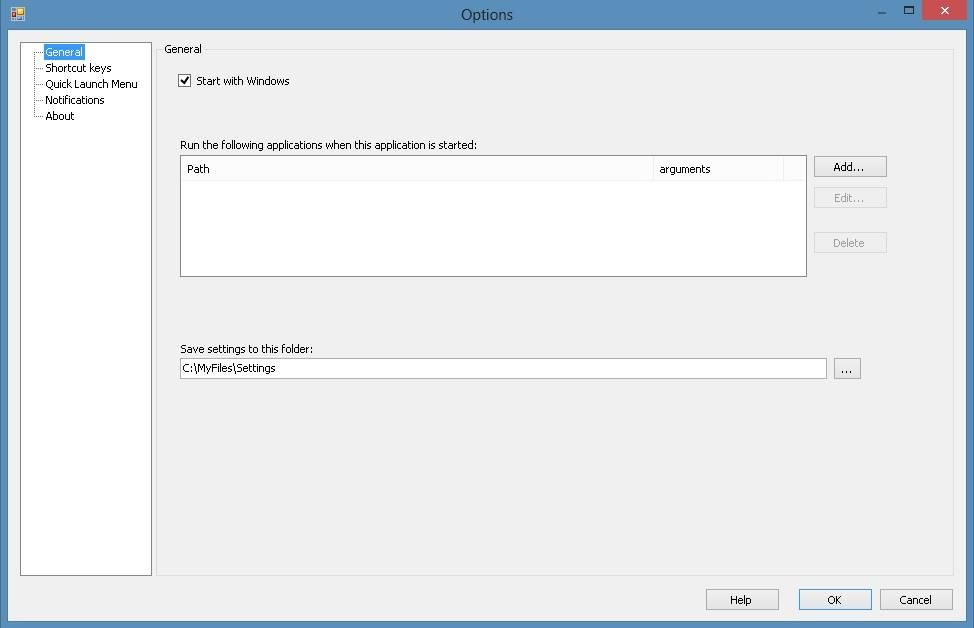Uncheck Start with Windows
Viewport: 974px width, 628px height.
185,80
